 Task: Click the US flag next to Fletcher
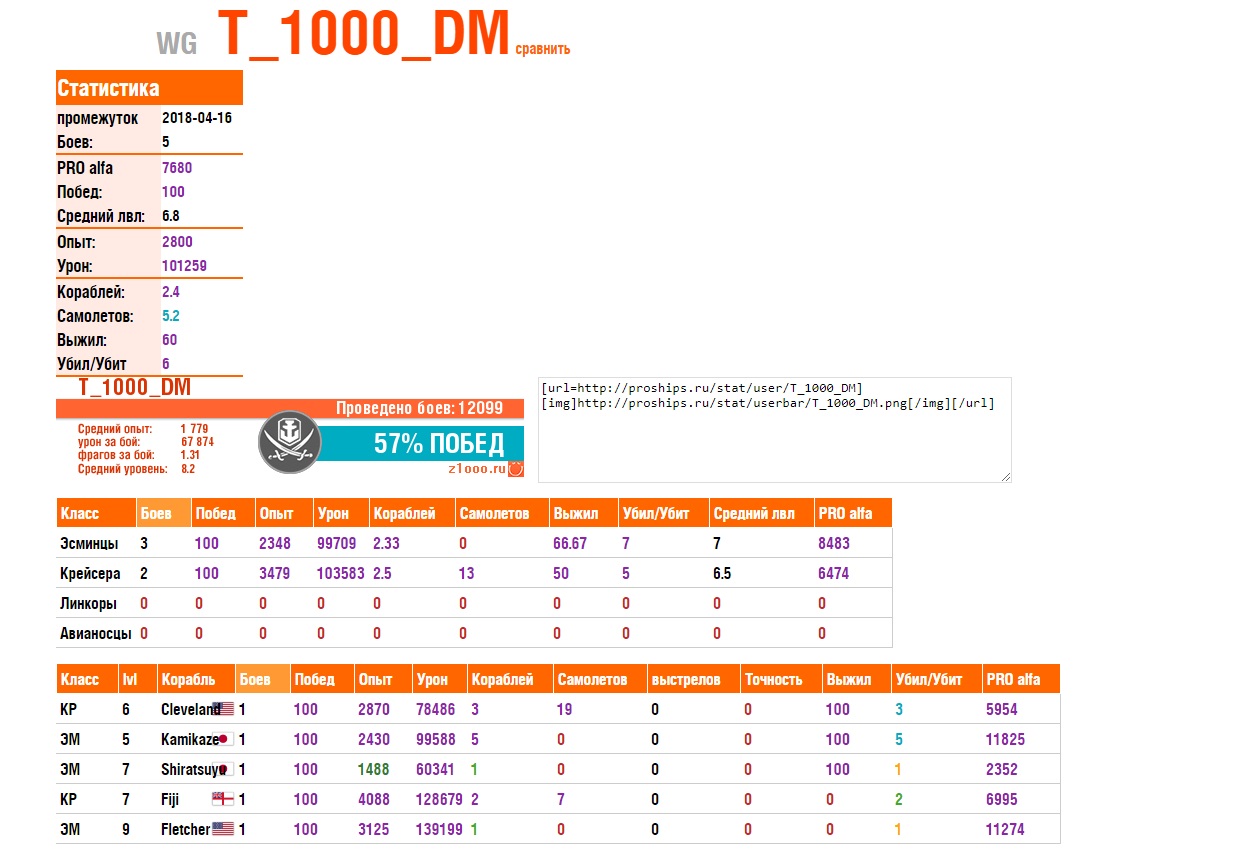point(223,829)
